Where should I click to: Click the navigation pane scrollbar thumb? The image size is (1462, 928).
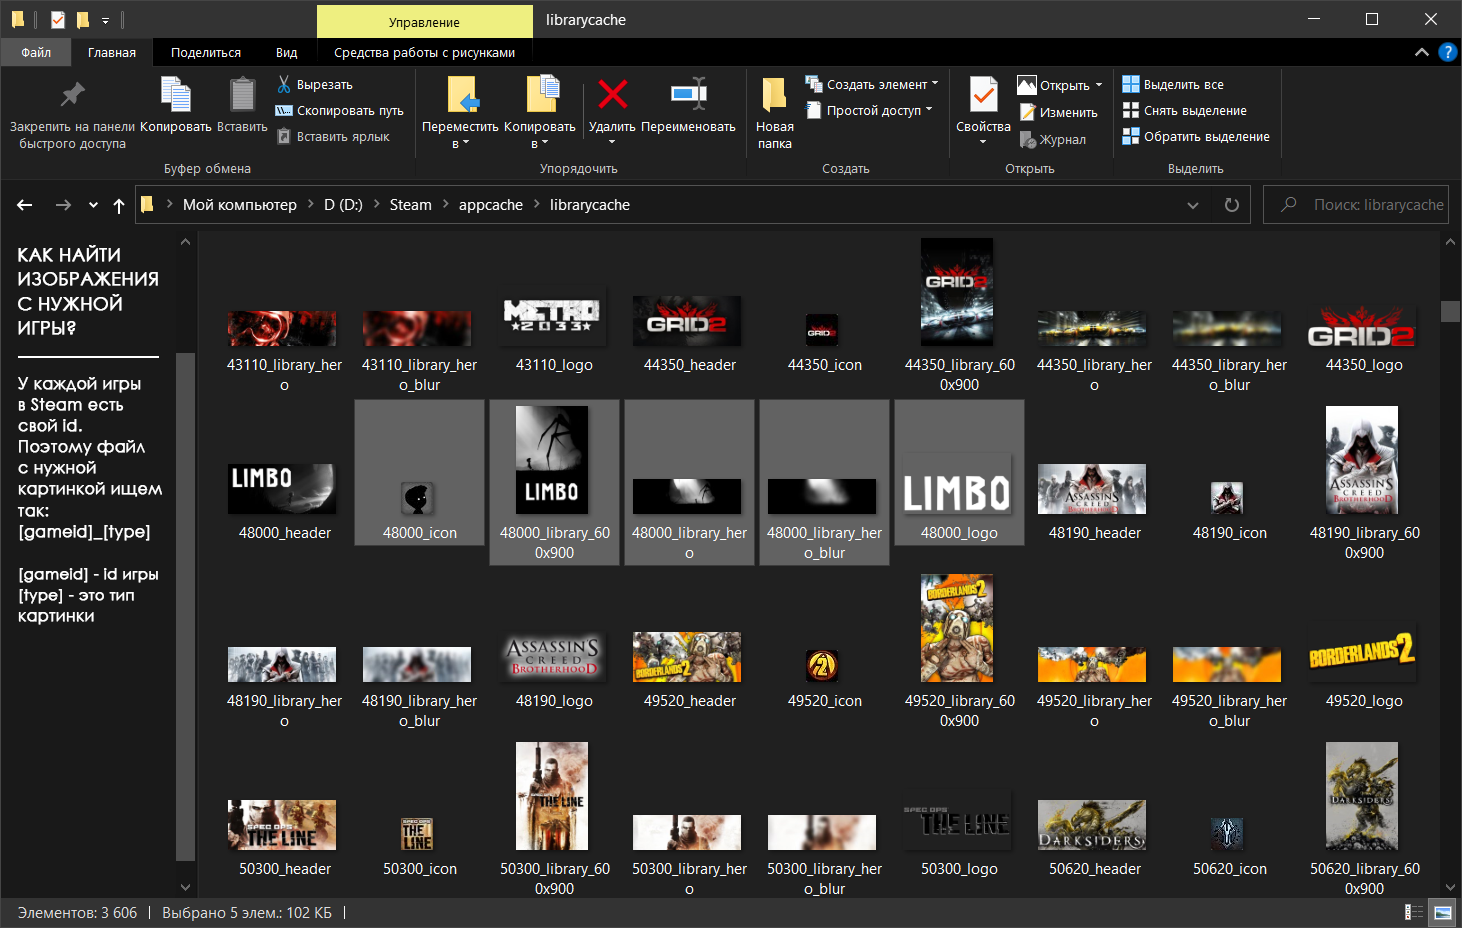[185, 606]
